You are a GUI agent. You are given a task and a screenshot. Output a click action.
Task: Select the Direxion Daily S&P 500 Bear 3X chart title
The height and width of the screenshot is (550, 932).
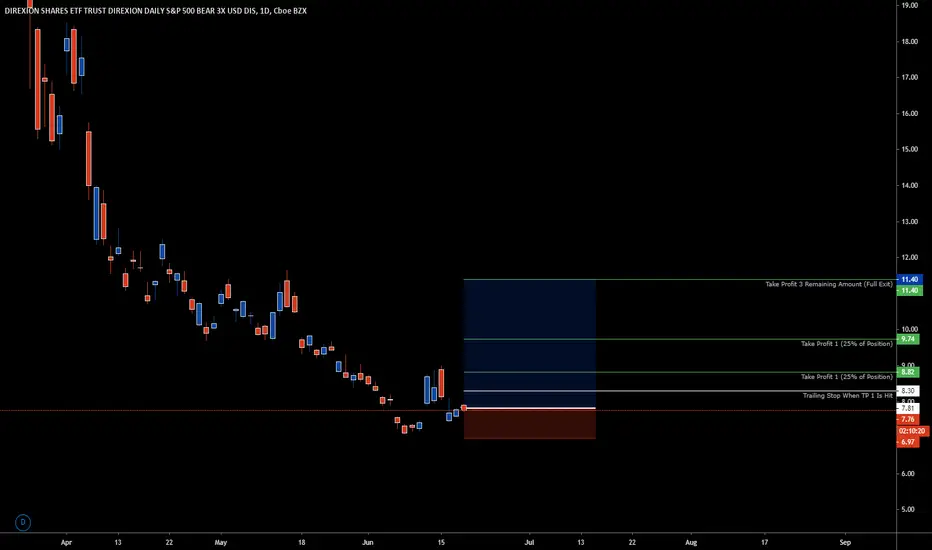(x=156, y=11)
